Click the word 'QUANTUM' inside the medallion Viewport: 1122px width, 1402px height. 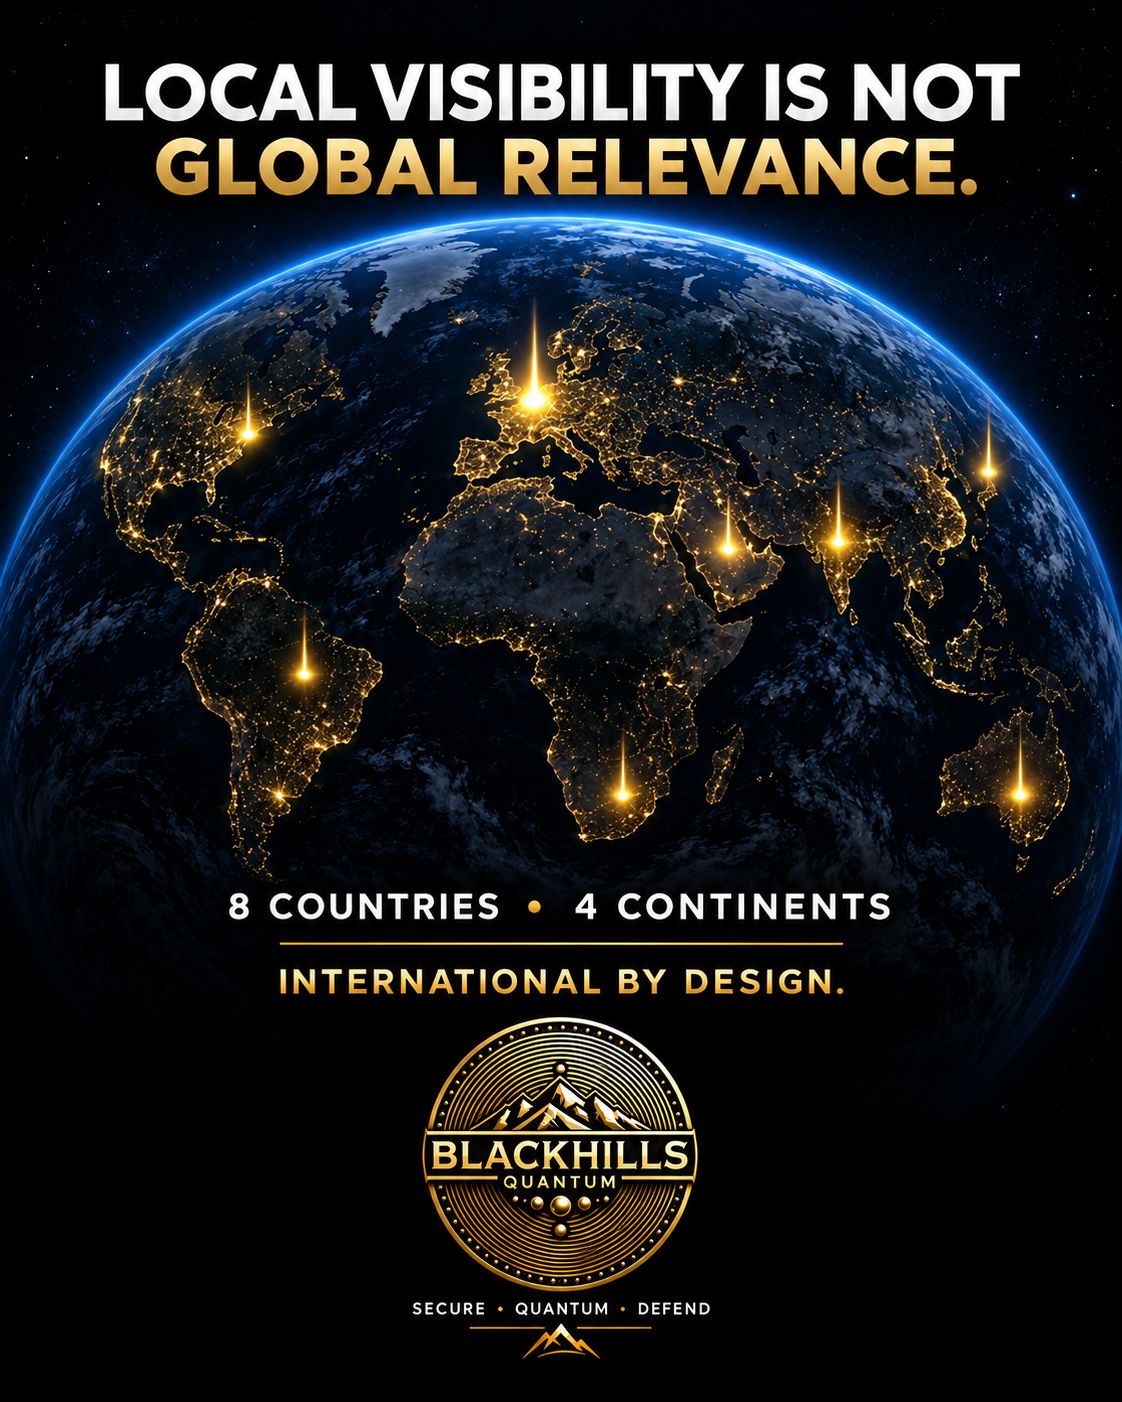(x=560, y=1182)
